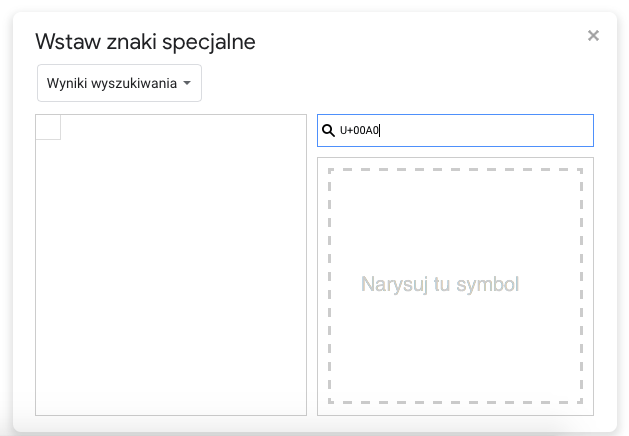Close the Wstaw znaki specjalne dialog
Screen dimensions: 629x436
[593, 36]
